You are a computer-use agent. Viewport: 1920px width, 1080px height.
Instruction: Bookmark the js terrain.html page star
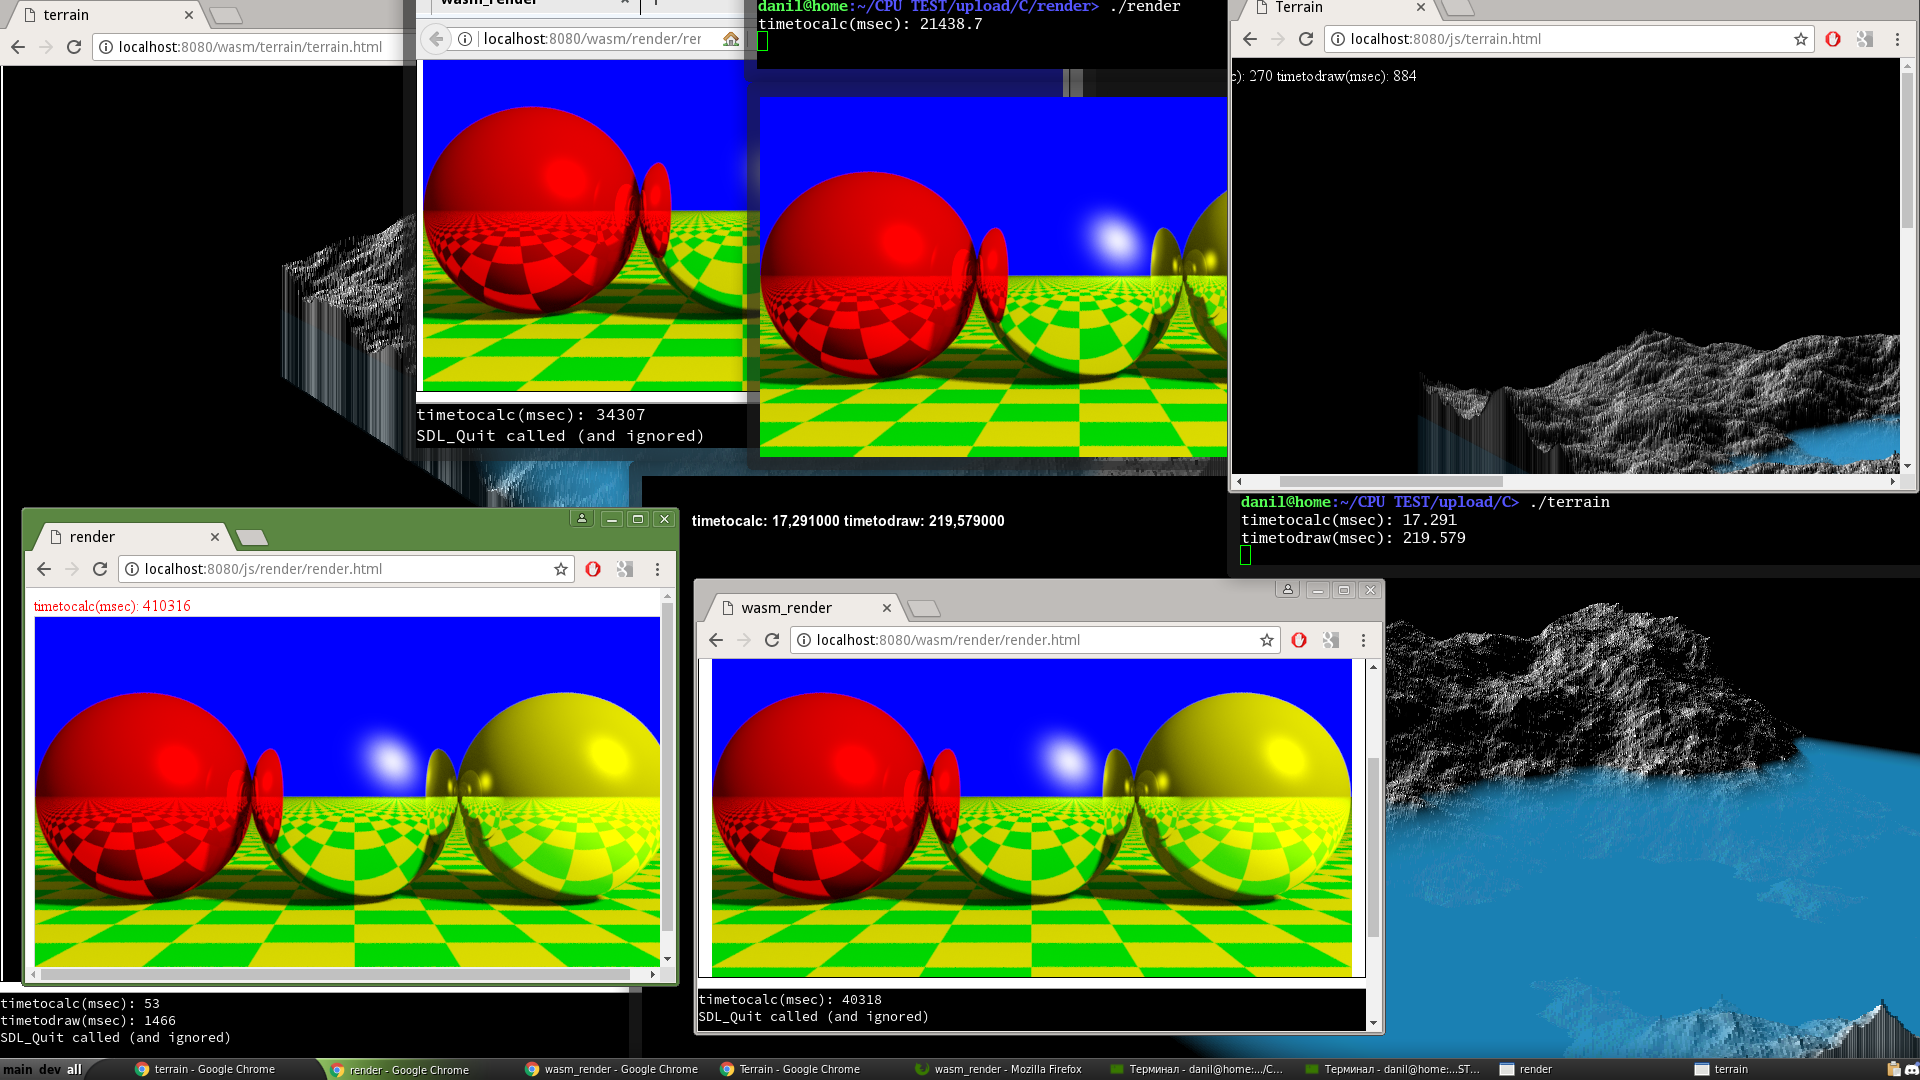click(x=1801, y=39)
